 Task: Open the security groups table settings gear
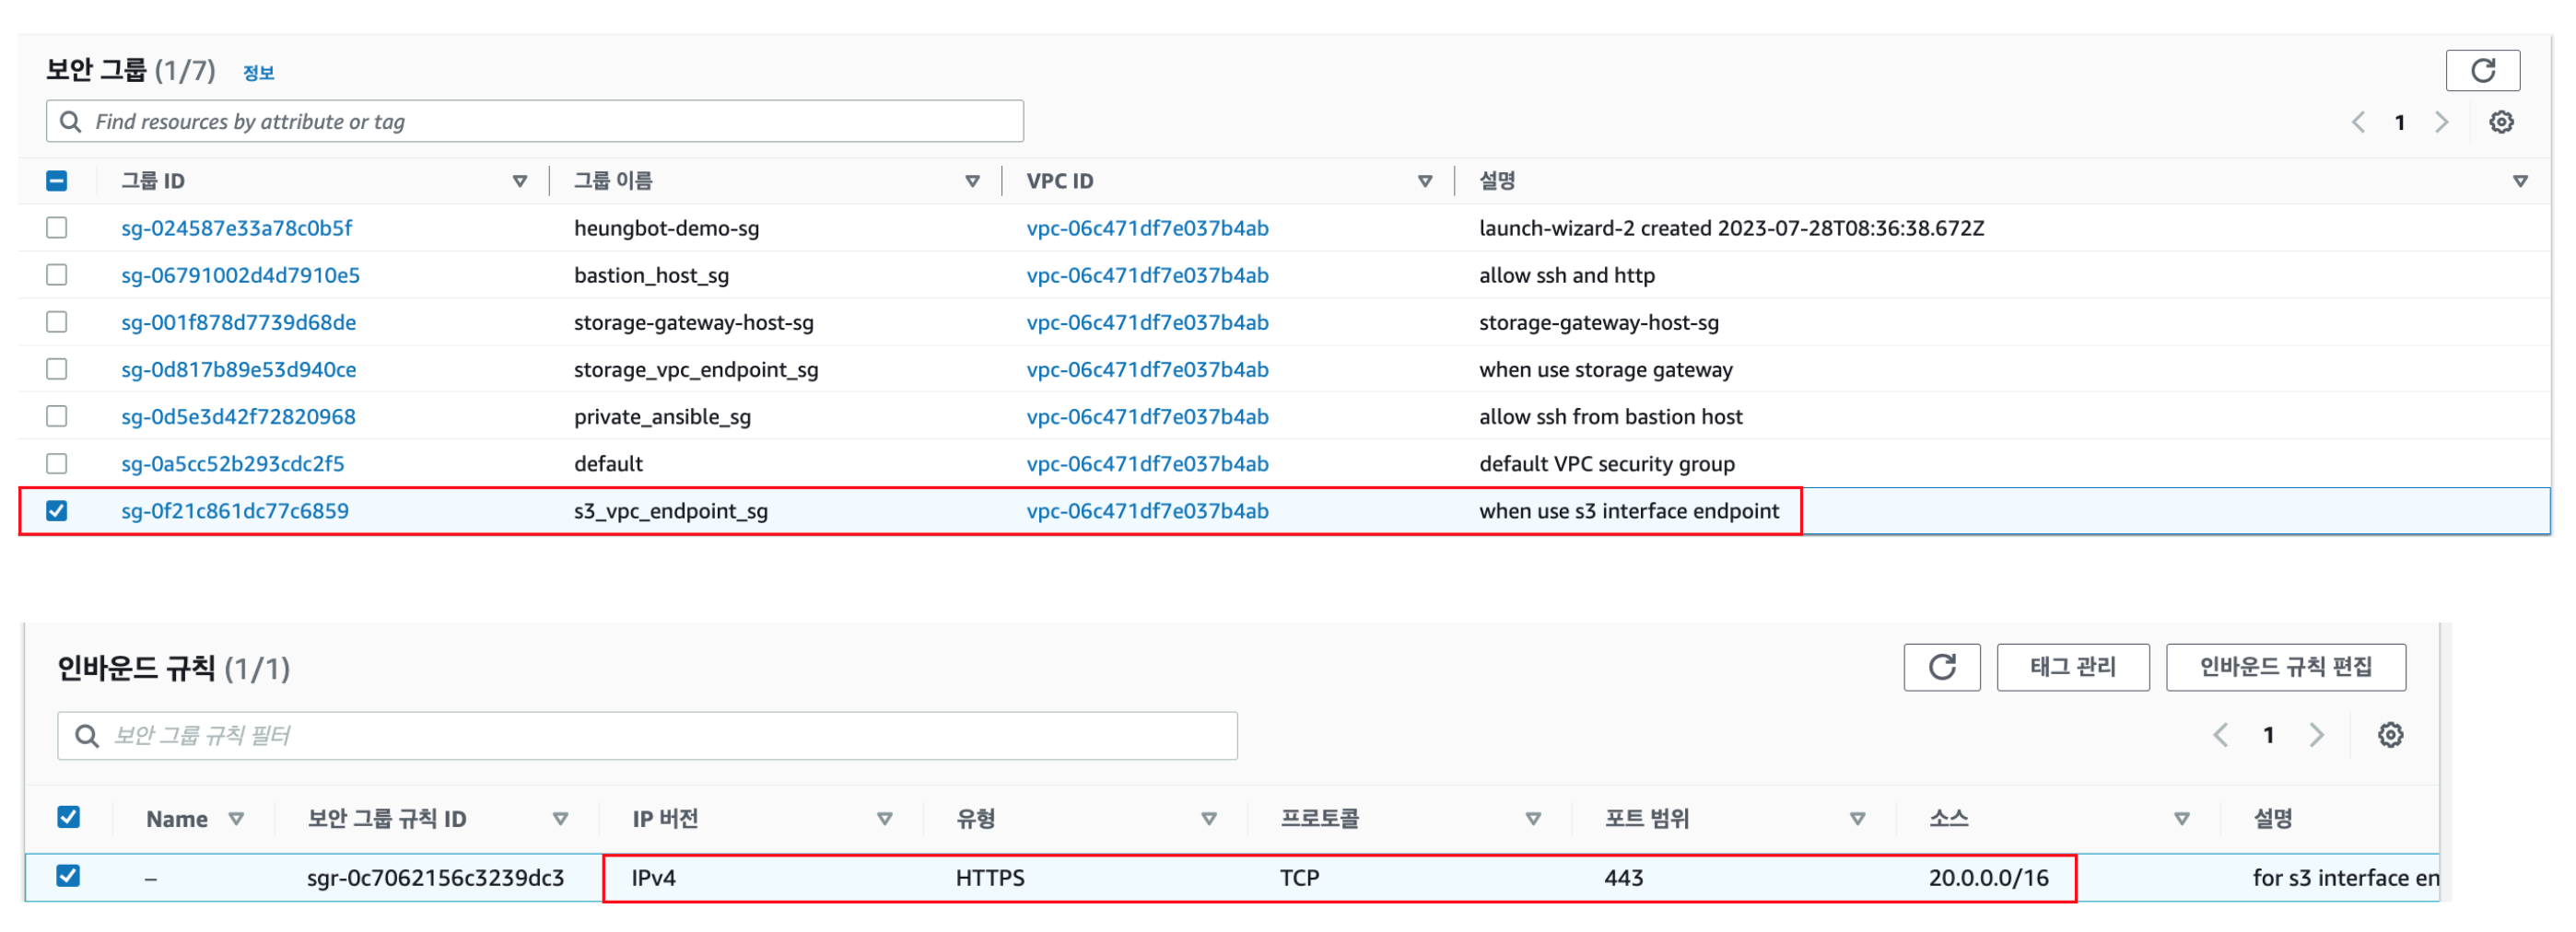[2502, 121]
